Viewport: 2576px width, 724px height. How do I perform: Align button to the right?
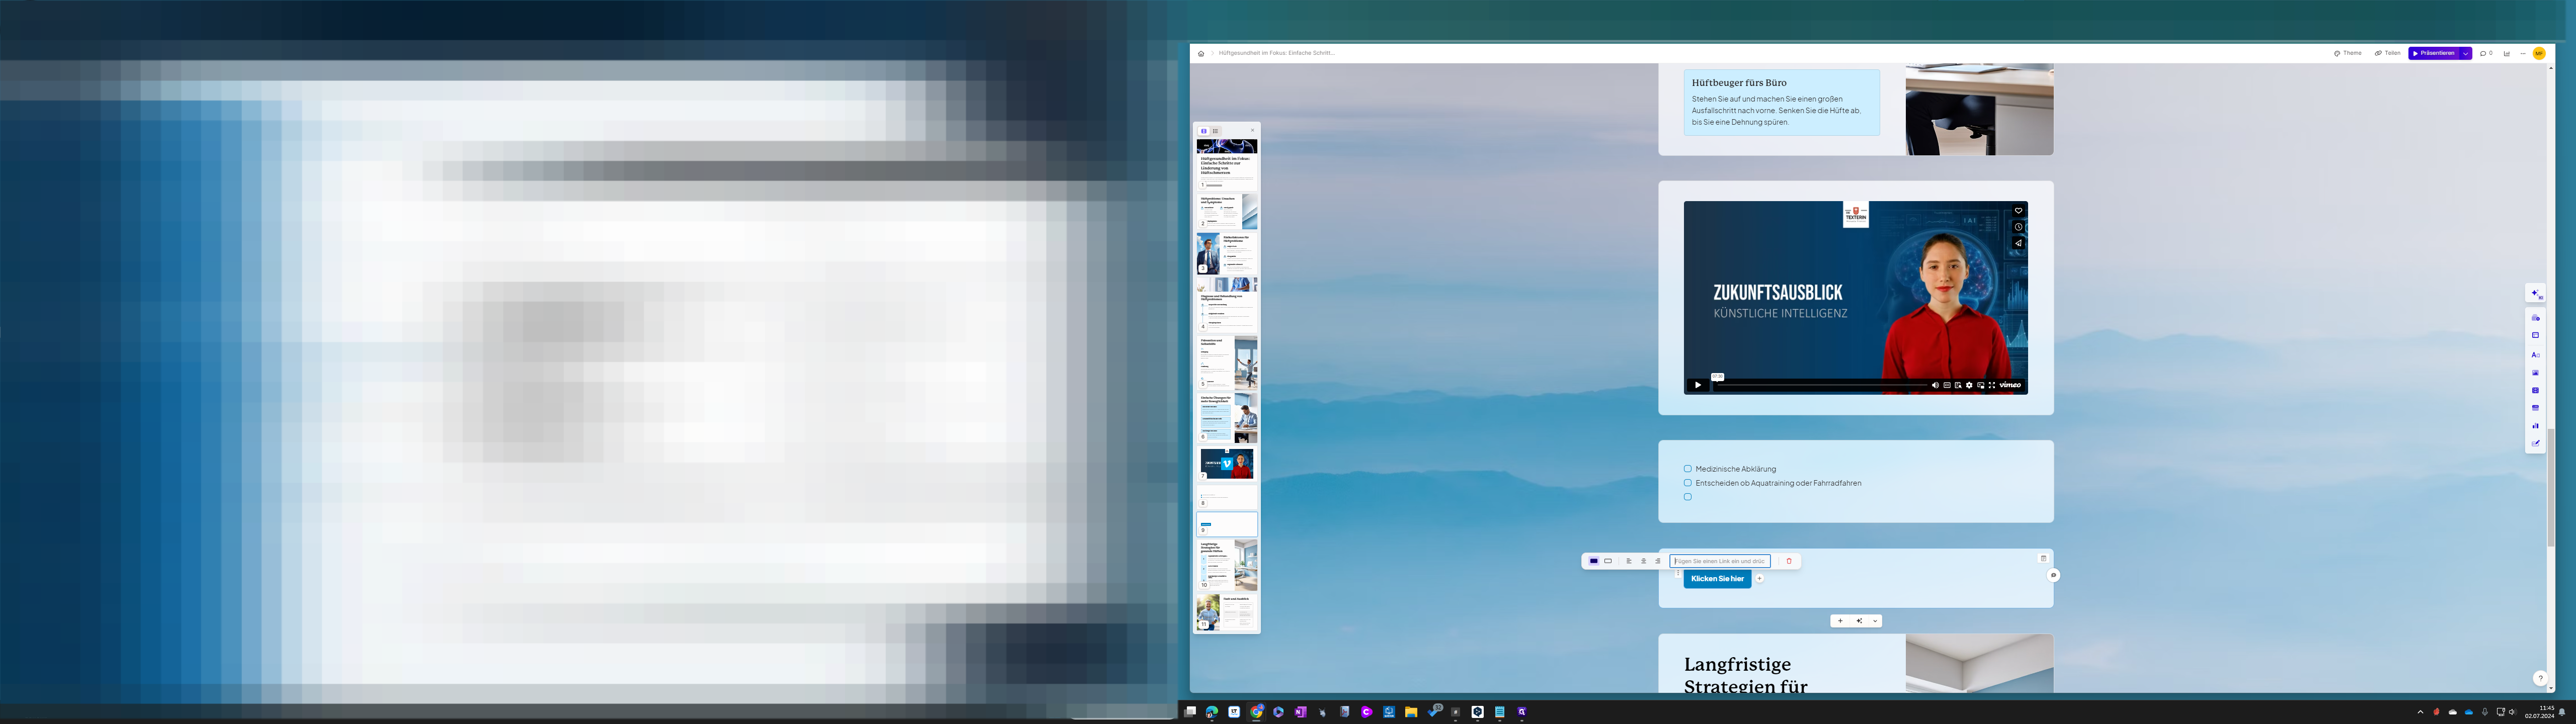pos(1657,561)
